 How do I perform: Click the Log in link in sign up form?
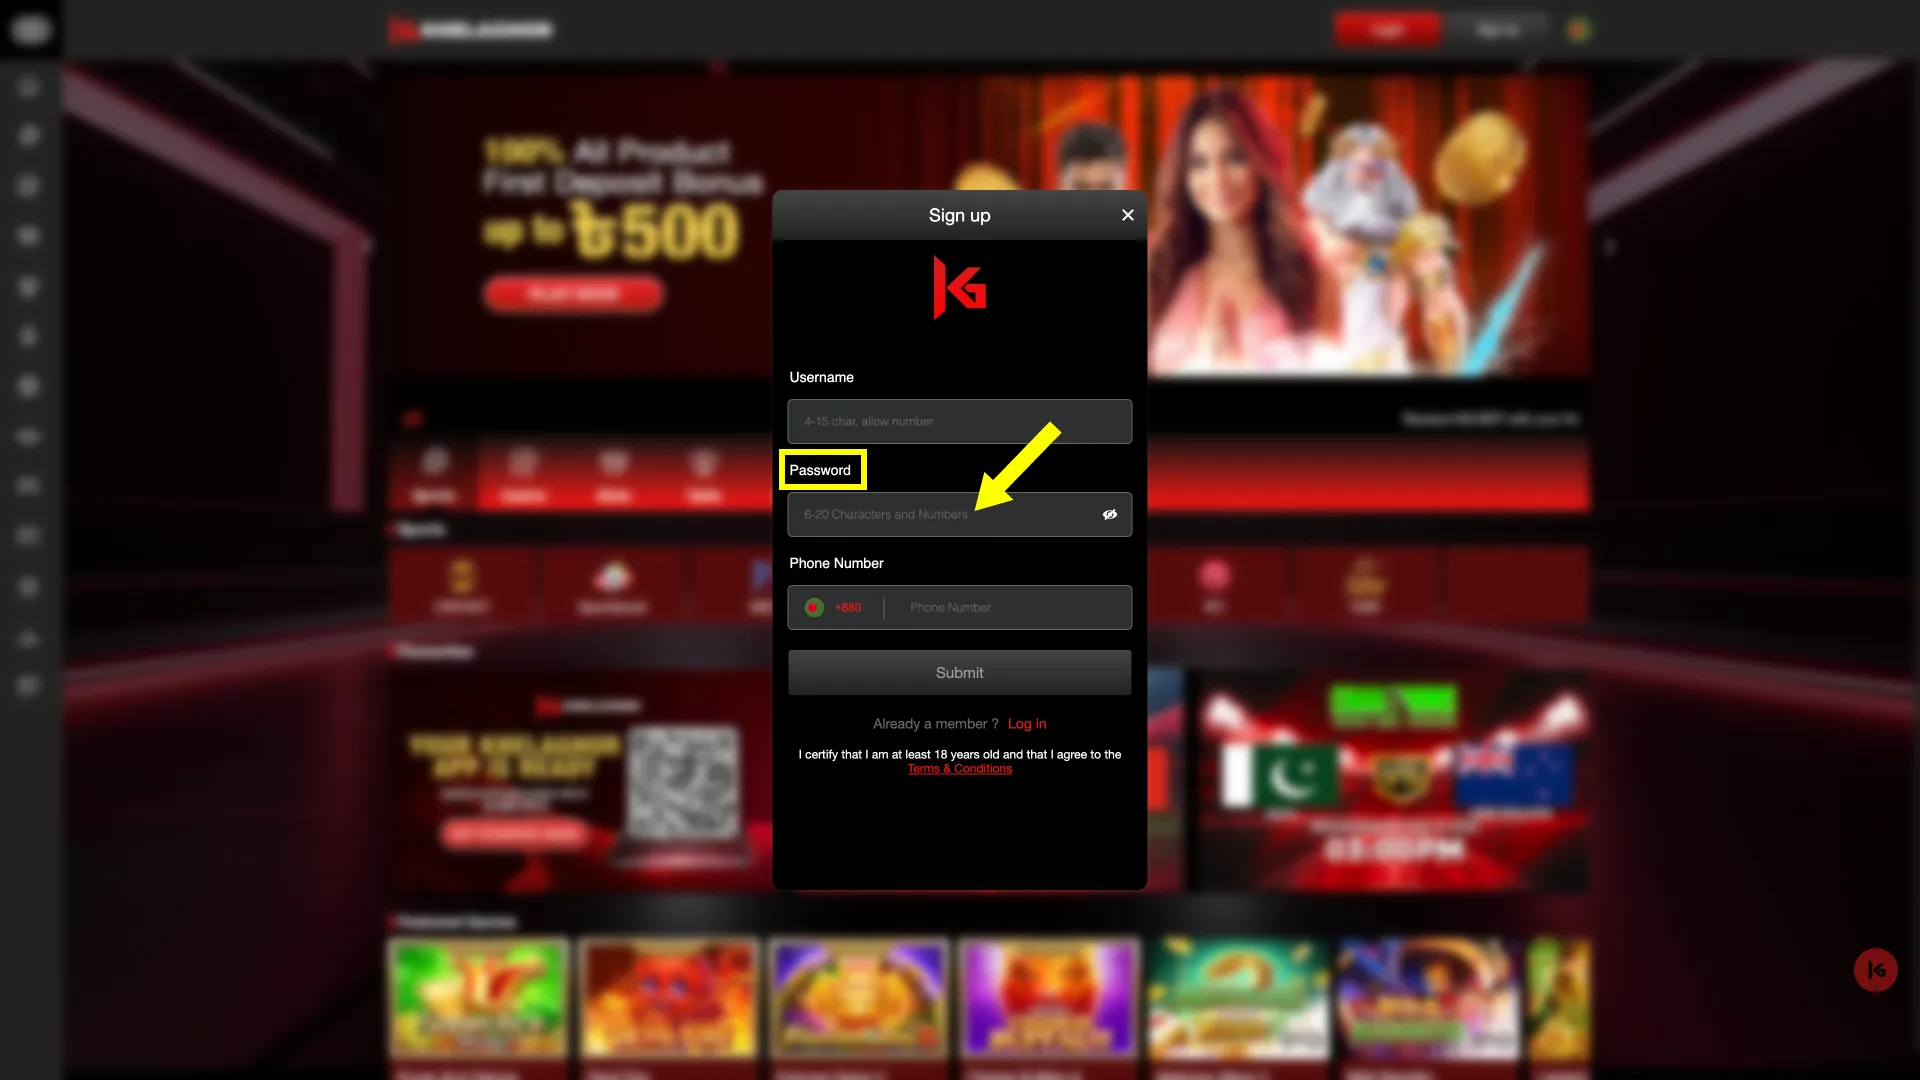(x=1027, y=723)
